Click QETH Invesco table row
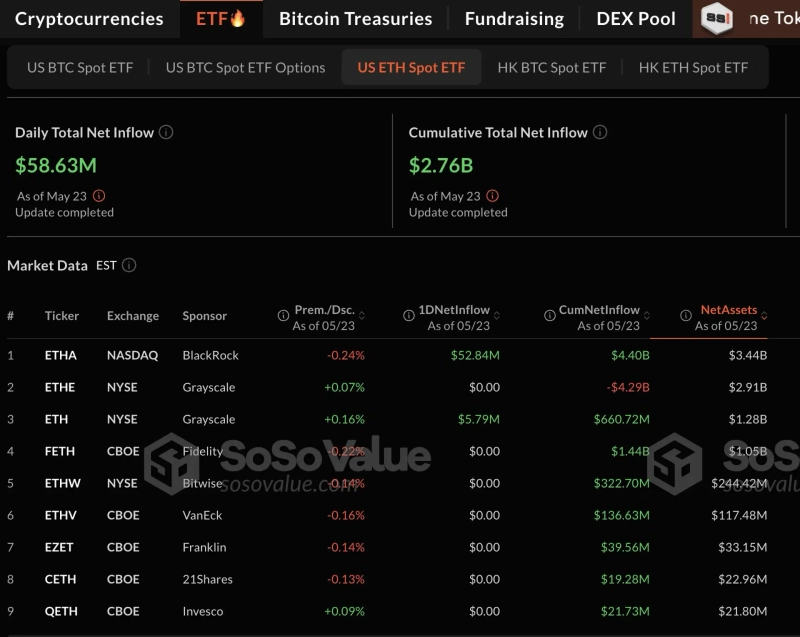The image size is (800, 637). click(400, 611)
